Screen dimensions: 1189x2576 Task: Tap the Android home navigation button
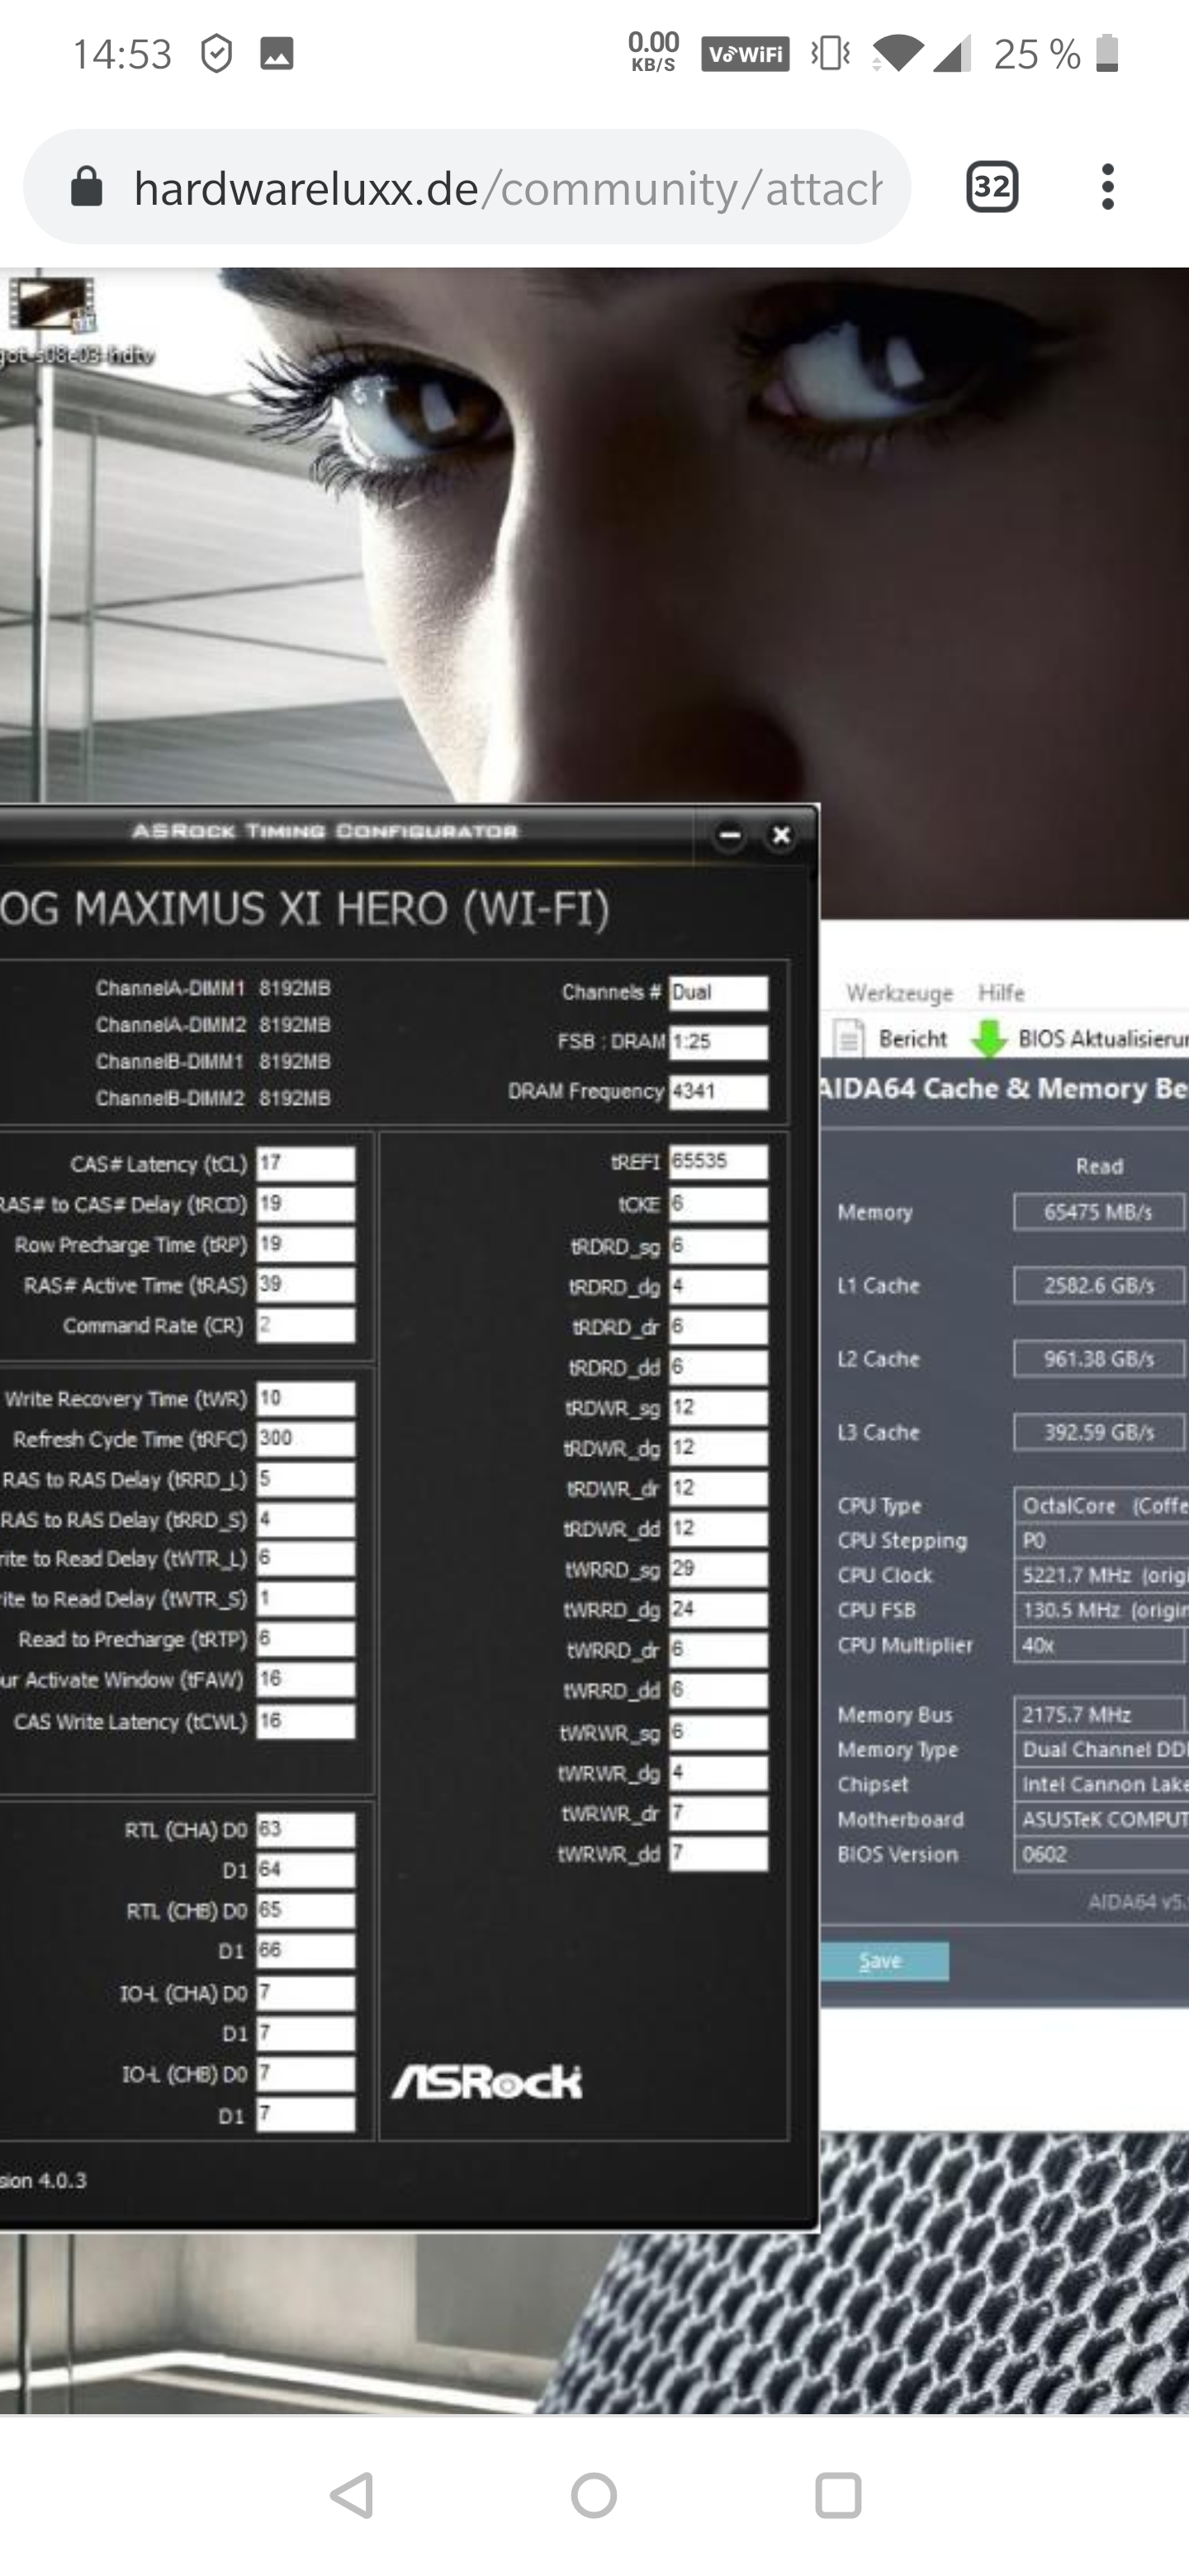pyautogui.click(x=594, y=2495)
